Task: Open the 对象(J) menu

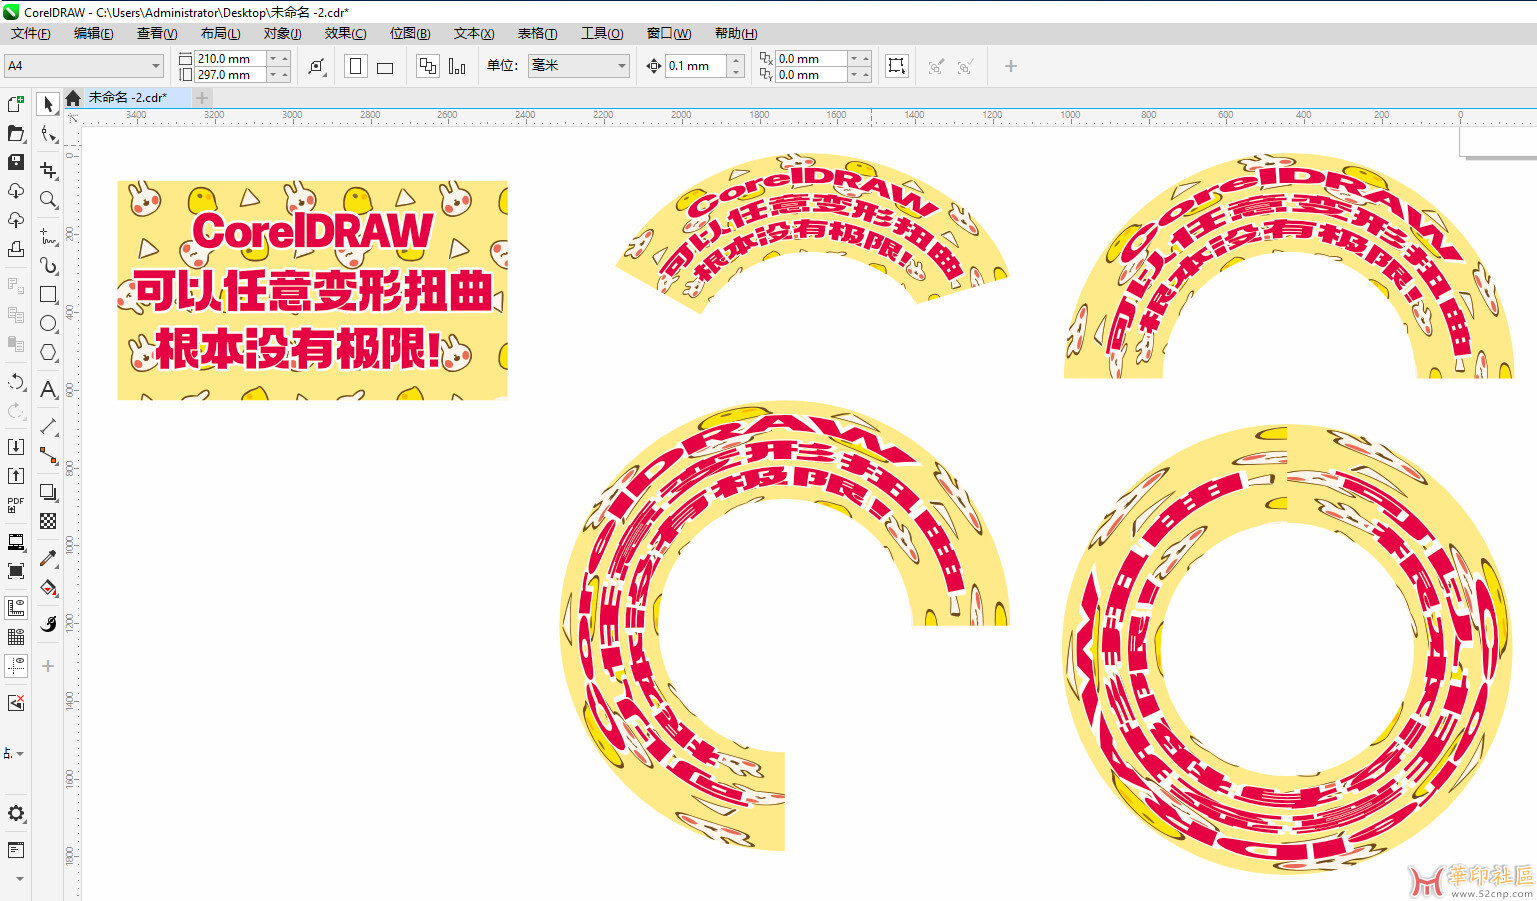Action: click(x=282, y=33)
